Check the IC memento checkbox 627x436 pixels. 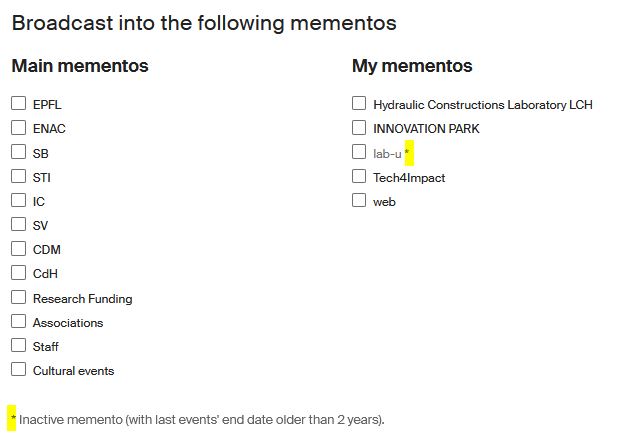(x=18, y=200)
